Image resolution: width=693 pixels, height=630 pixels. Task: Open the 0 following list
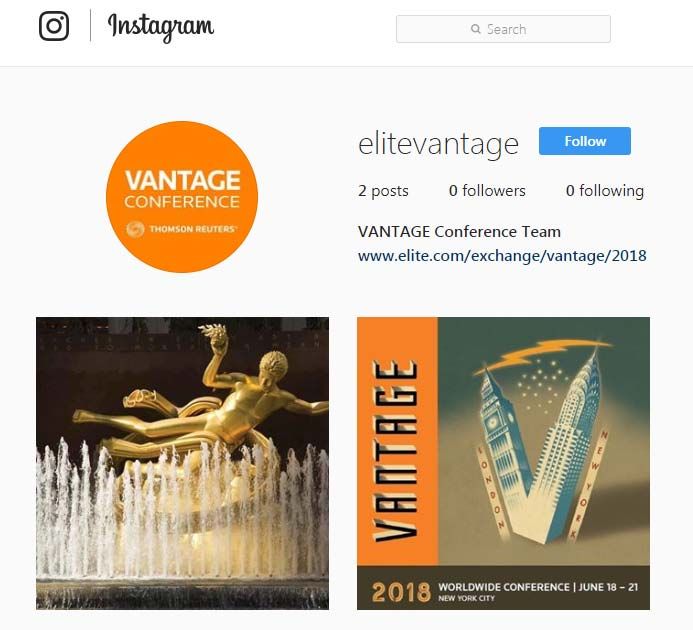point(605,191)
